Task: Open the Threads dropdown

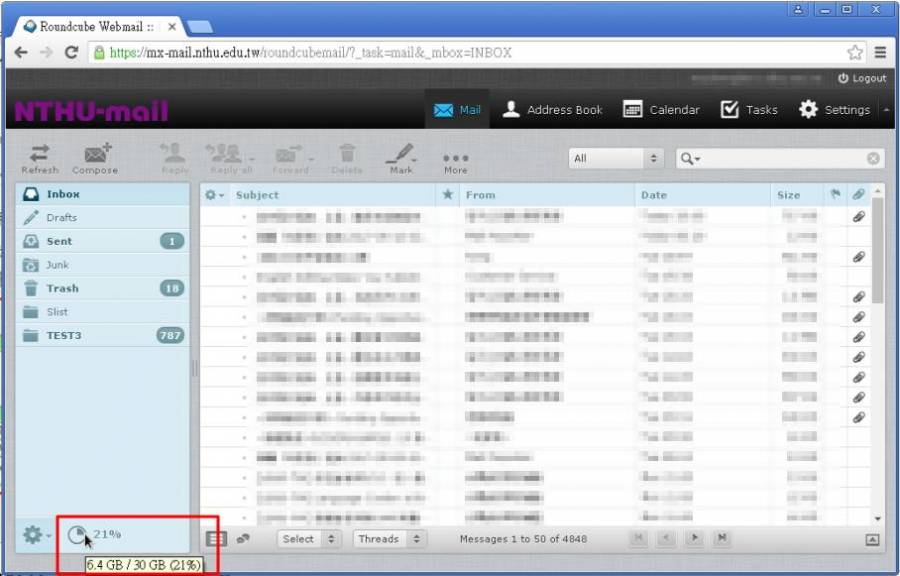Action: (x=389, y=539)
